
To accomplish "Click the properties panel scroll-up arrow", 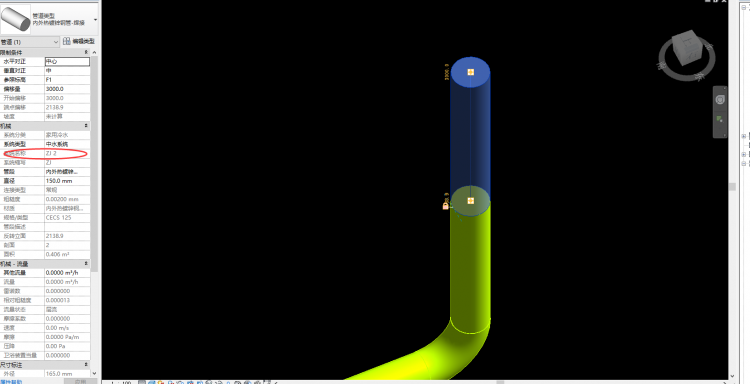I will point(94,52).
